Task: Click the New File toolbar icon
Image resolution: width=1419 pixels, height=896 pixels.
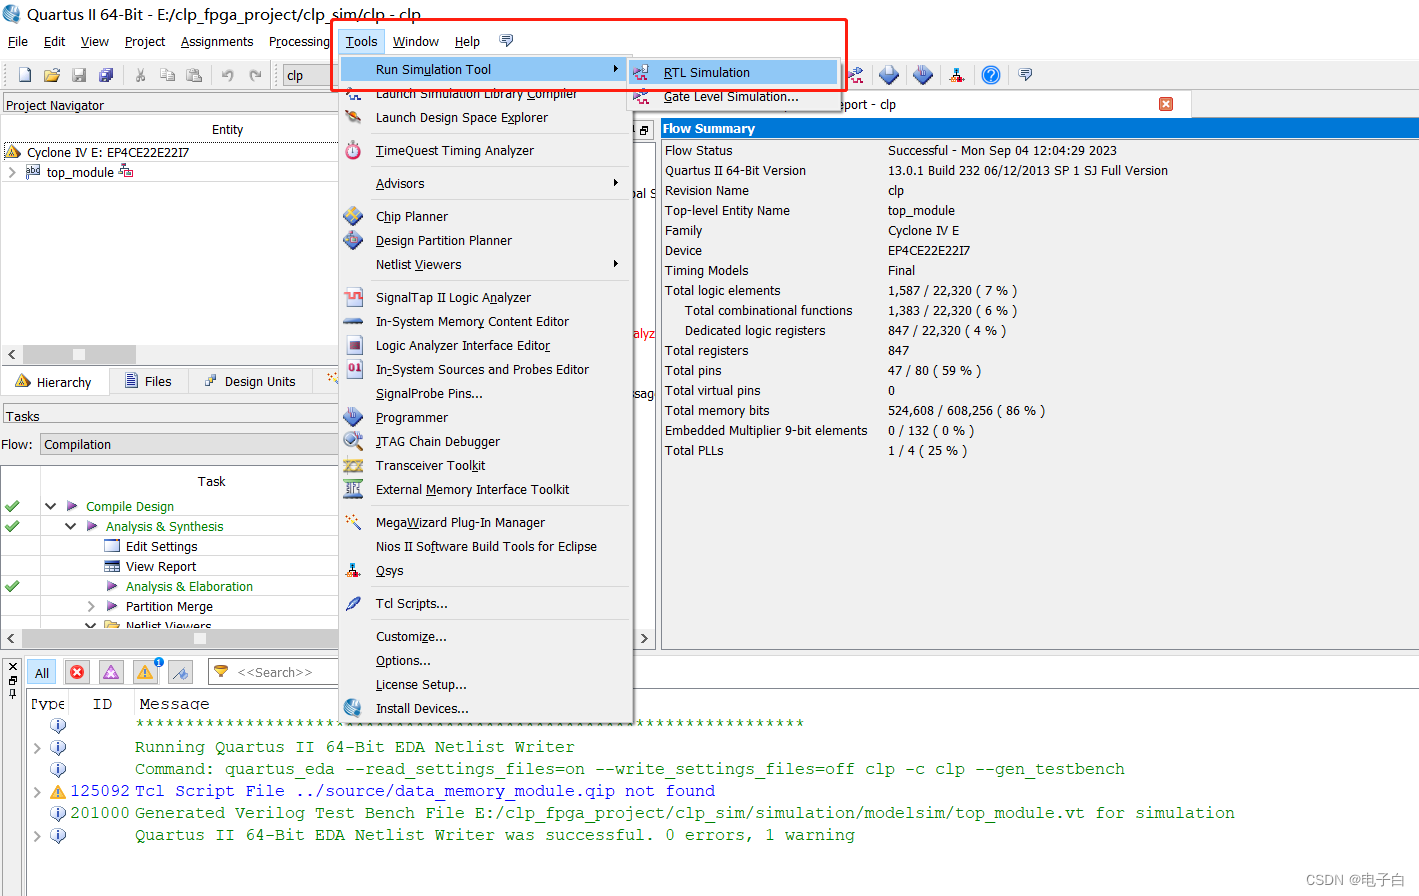Action: [25, 75]
